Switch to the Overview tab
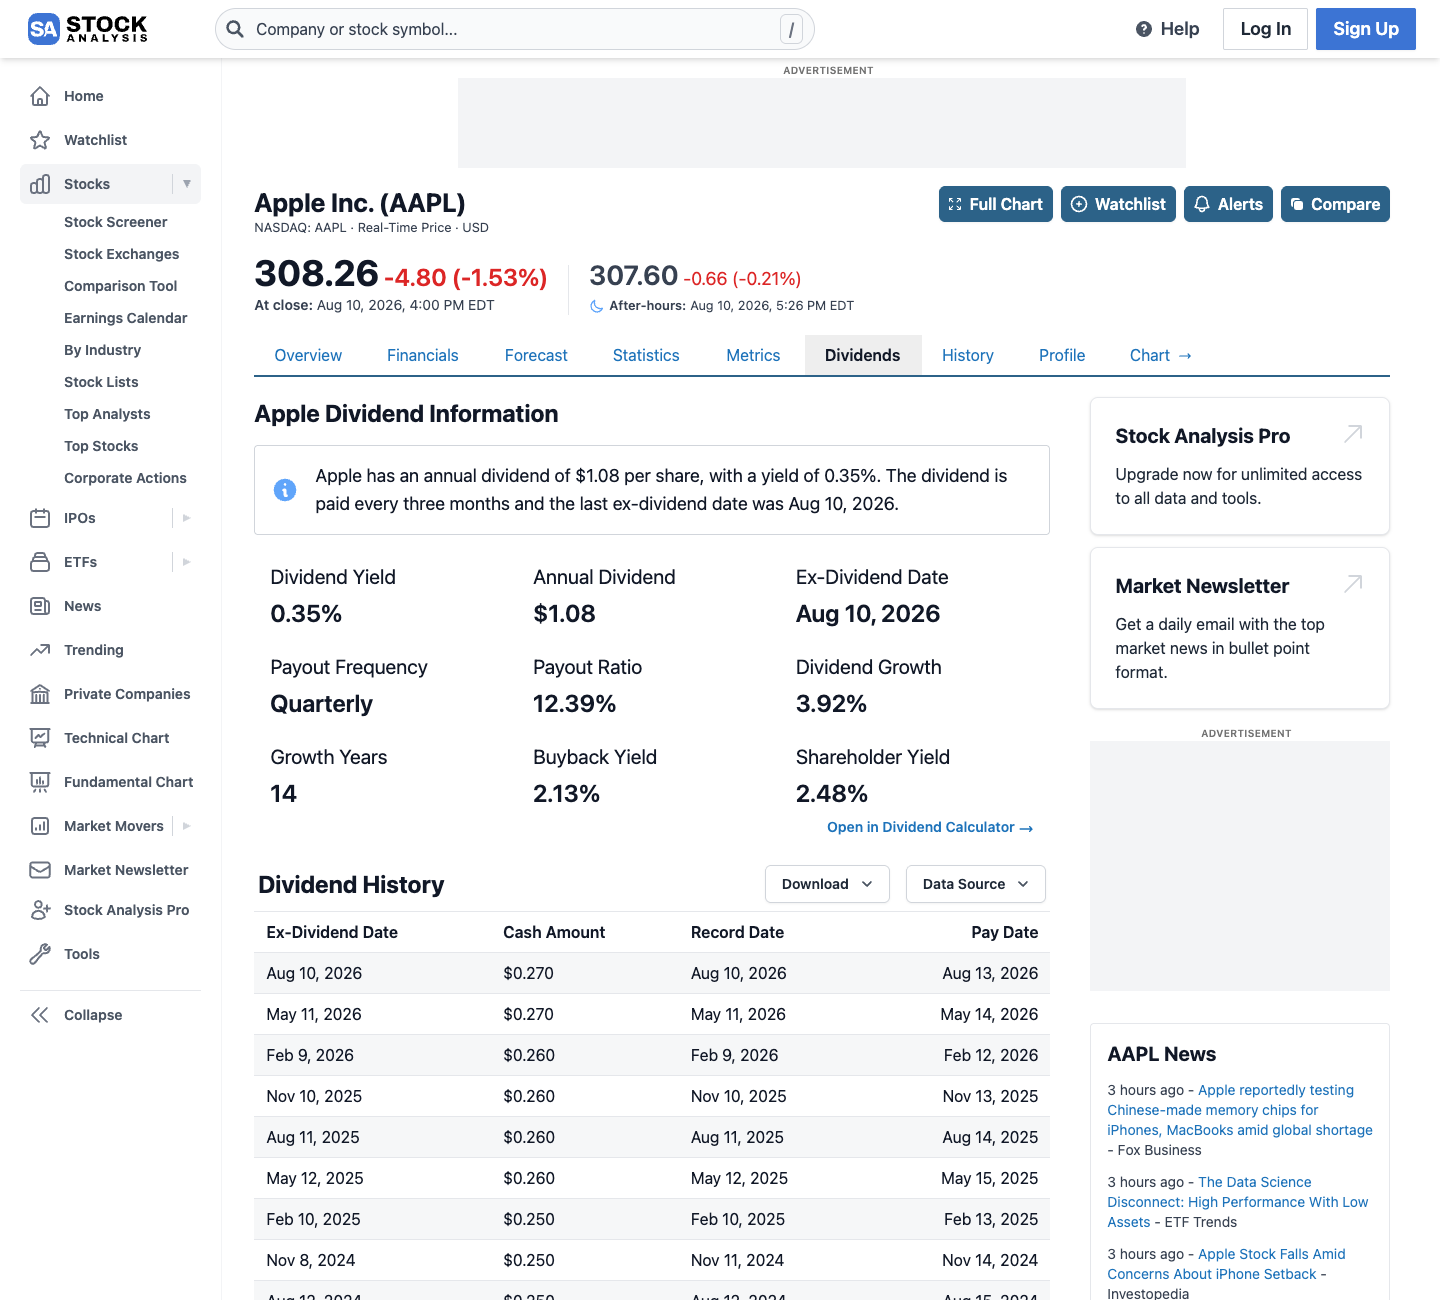1440x1300 pixels. click(x=308, y=355)
